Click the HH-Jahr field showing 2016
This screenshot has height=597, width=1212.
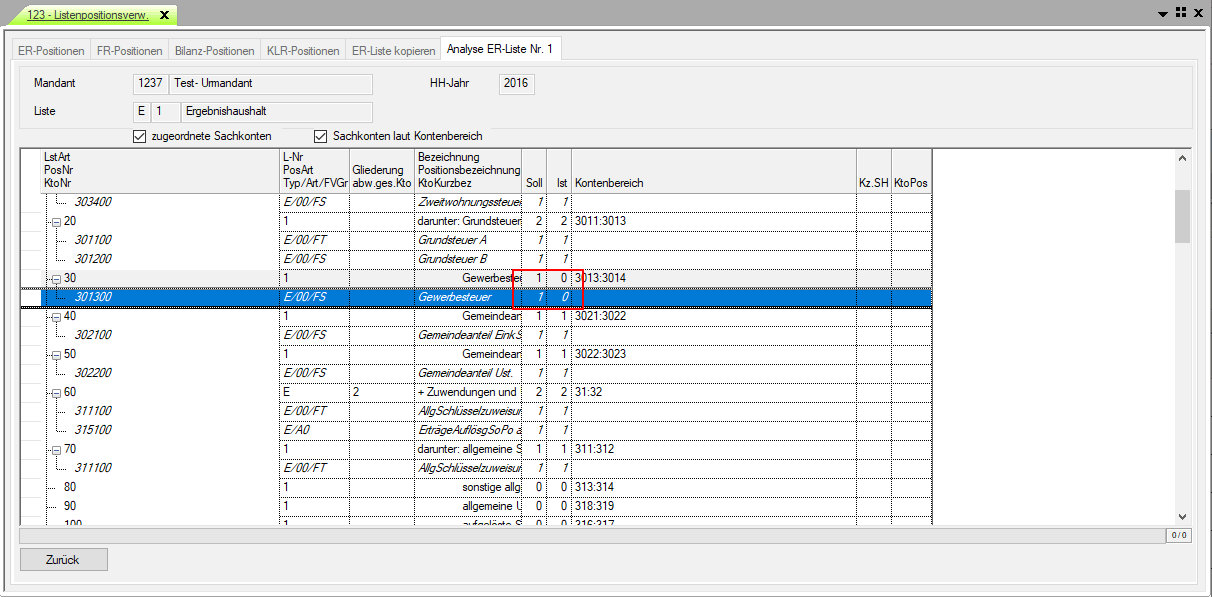tap(517, 84)
